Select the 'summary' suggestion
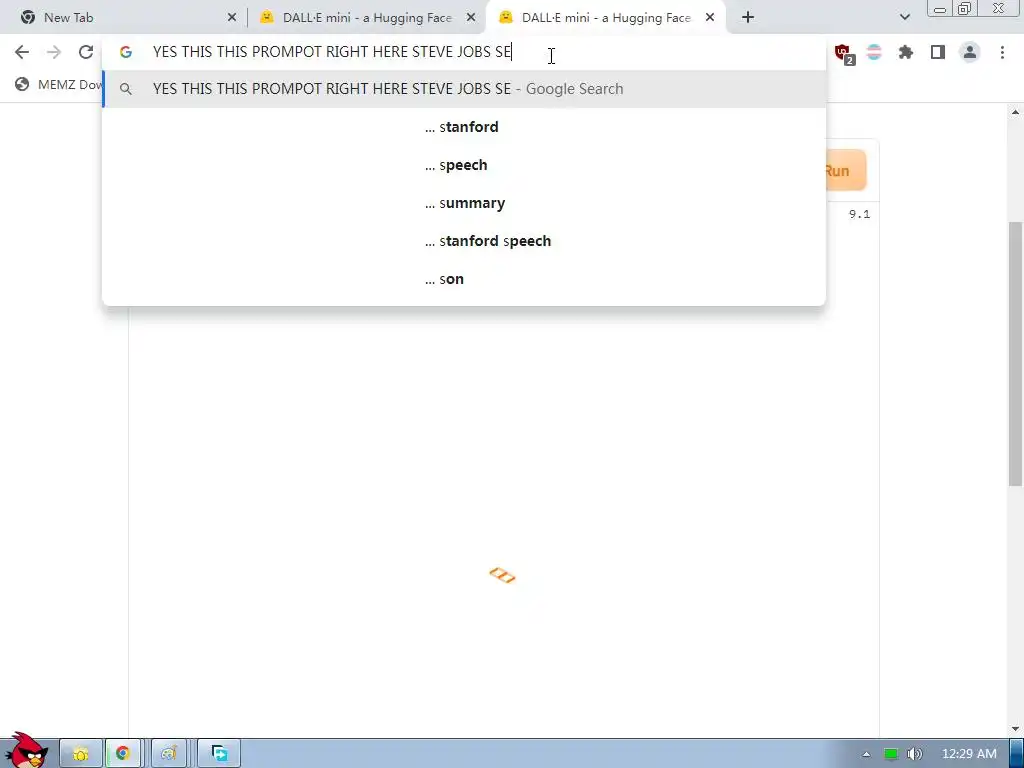 [x=464, y=203]
